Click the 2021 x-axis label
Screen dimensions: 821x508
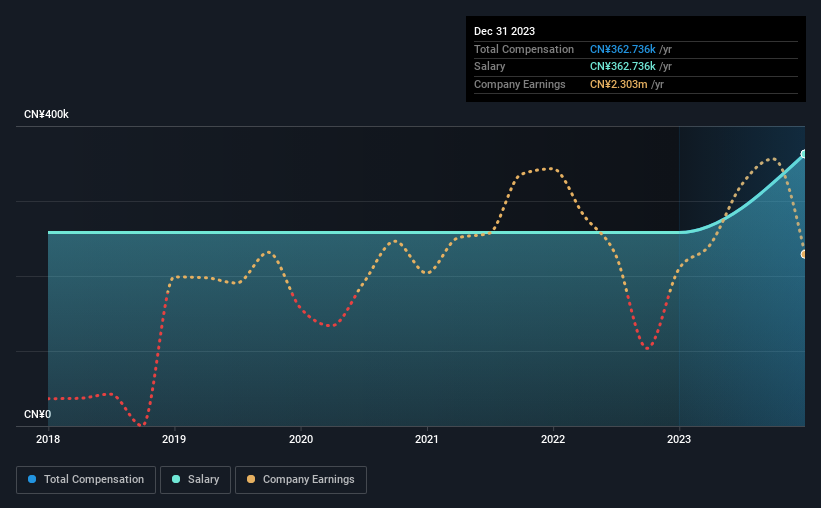427,439
